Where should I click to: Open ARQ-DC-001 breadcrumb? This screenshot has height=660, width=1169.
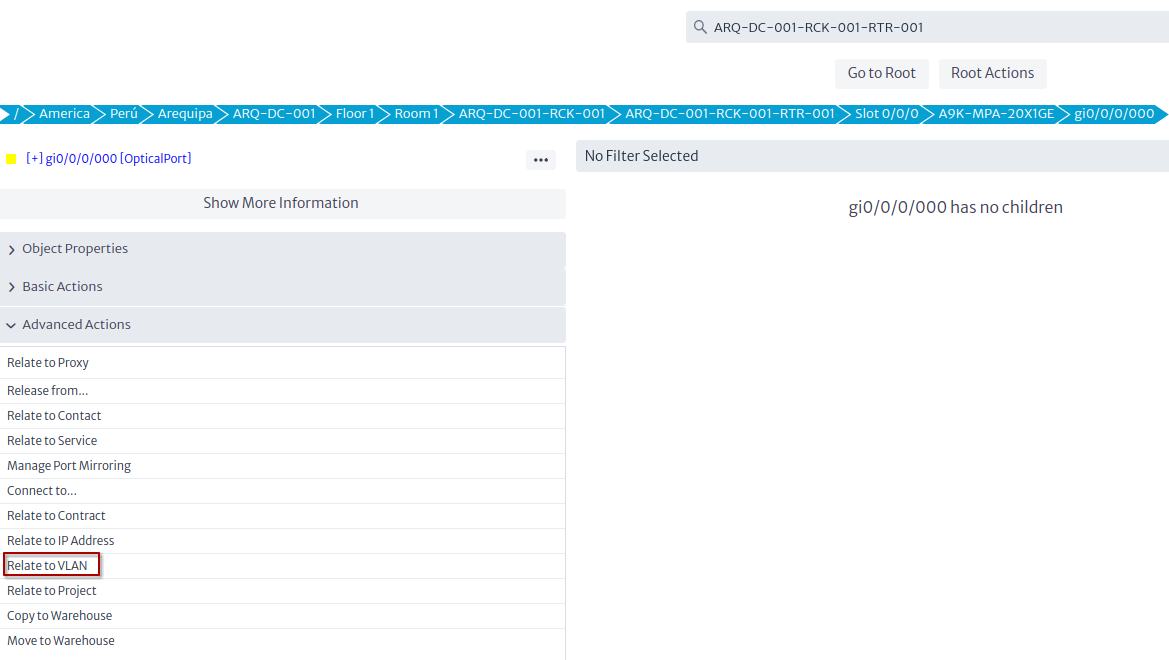[x=274, y=114]
